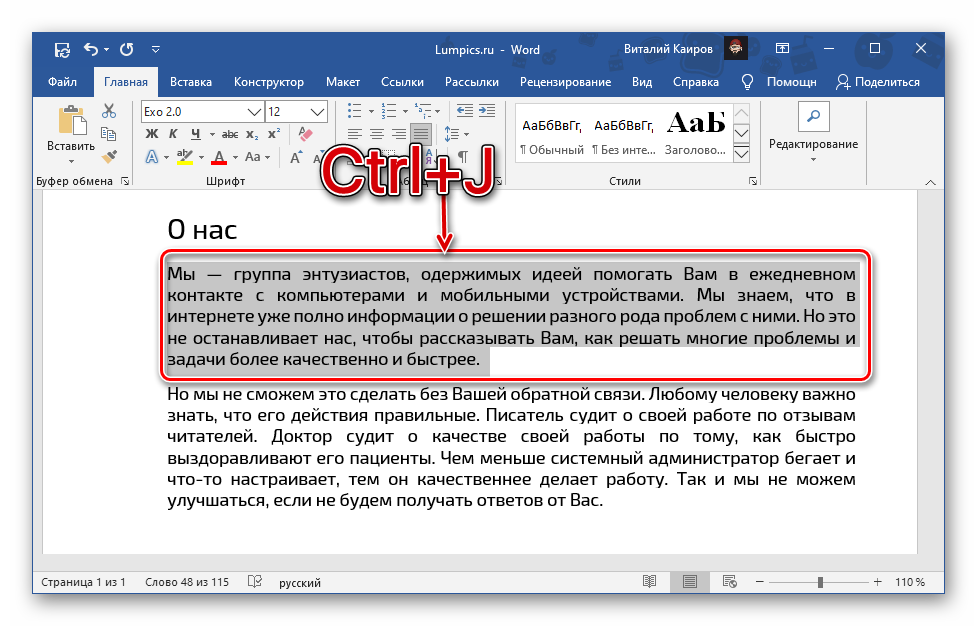Image resolution: width=977 pixels, height=626 pixels.
Task: Toggle italic formatting with К button
Action: click(174, 134)
